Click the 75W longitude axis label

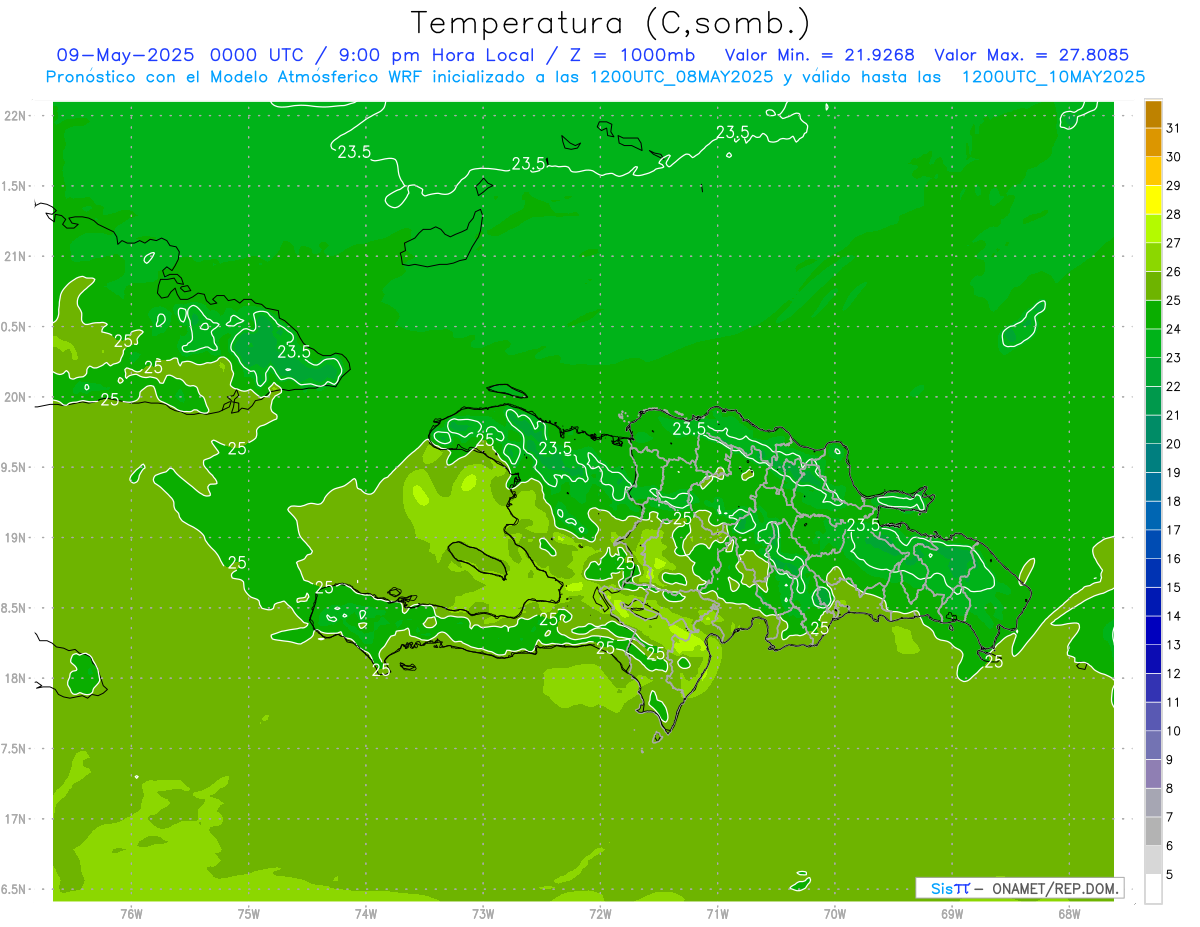click(x=249, y=914)
